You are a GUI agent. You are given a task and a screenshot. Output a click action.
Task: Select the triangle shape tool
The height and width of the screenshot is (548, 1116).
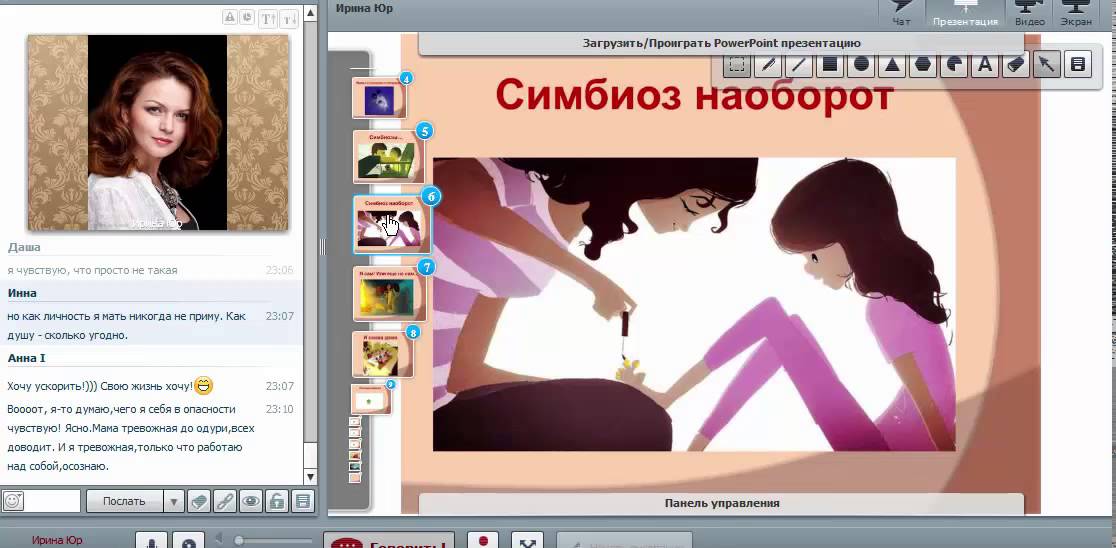click(x=892, y=65)
